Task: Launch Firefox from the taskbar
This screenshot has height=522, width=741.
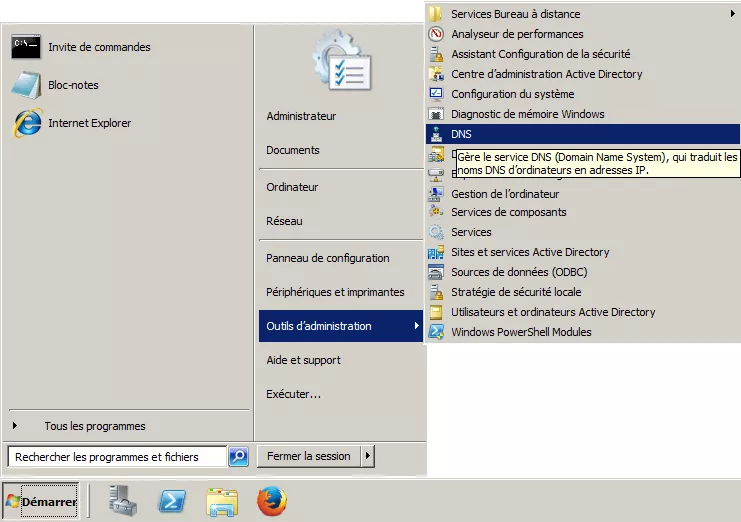Action: click(x=272, y=501)
